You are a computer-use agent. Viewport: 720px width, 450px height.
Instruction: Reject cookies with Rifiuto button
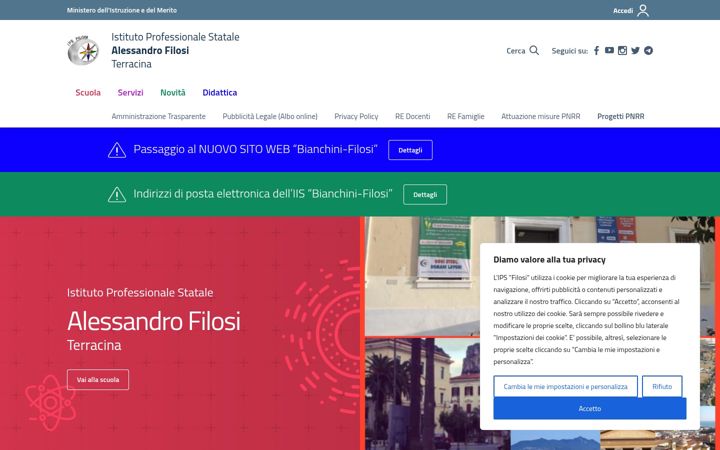click(662, 386)
